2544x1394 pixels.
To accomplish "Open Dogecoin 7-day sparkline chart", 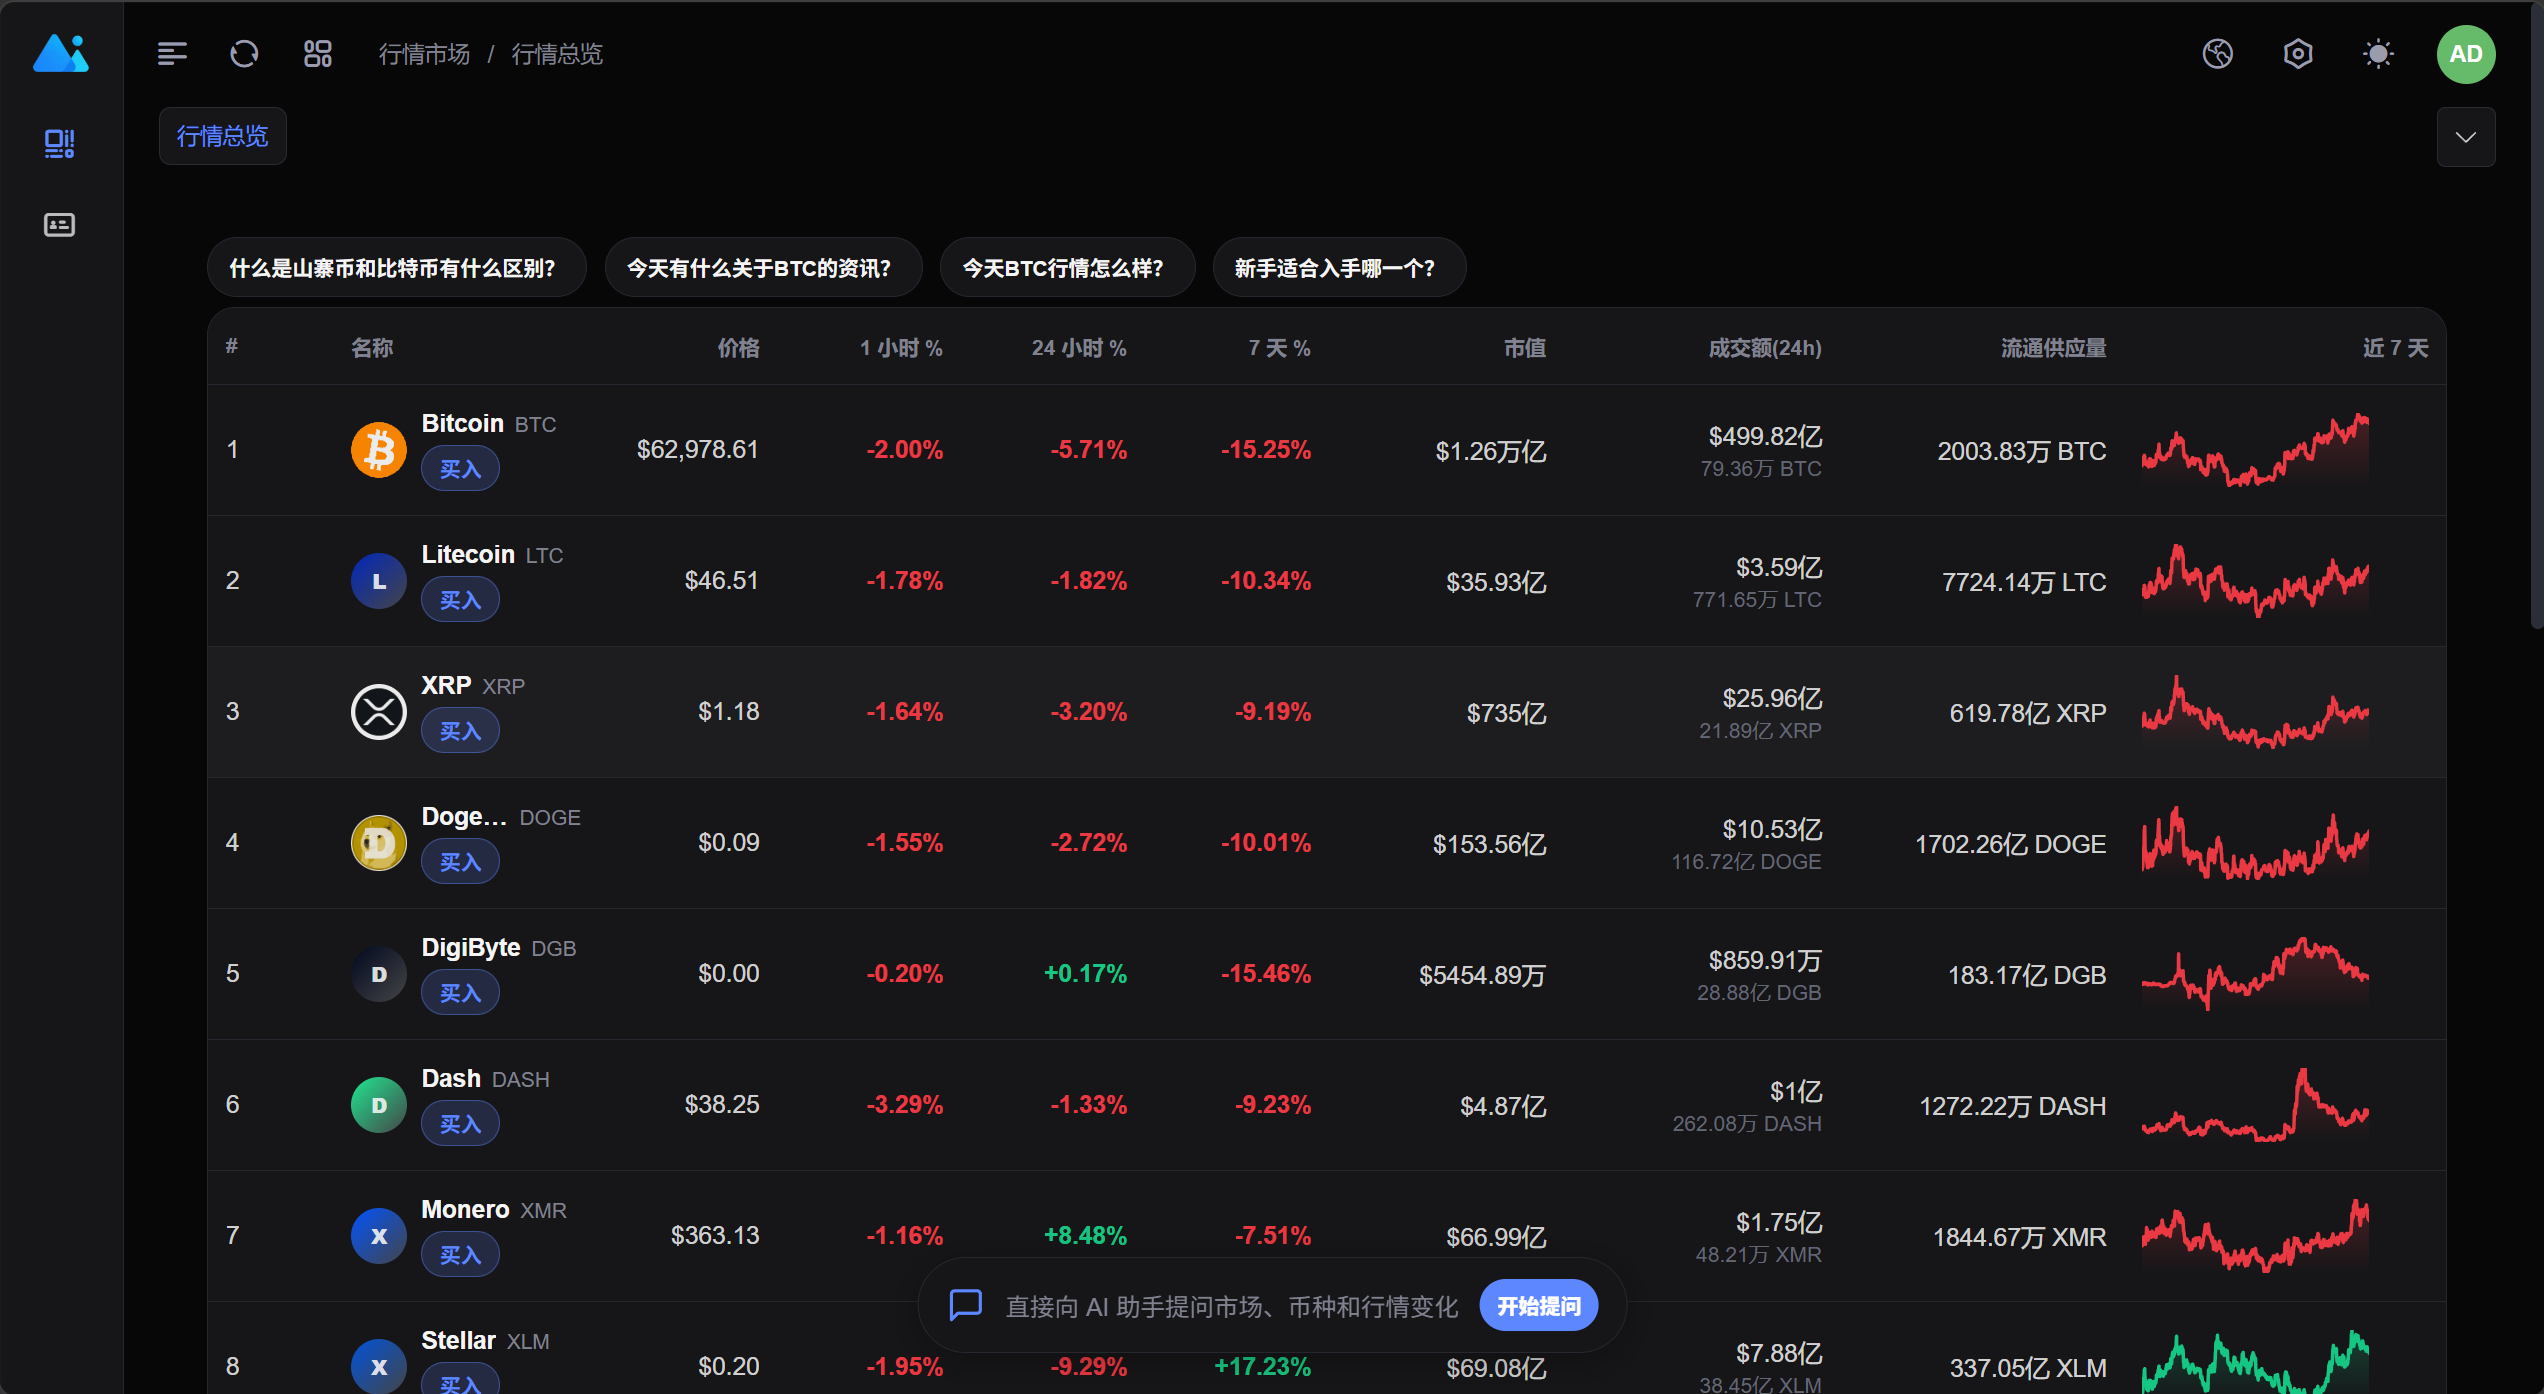I will [2255, 843].
